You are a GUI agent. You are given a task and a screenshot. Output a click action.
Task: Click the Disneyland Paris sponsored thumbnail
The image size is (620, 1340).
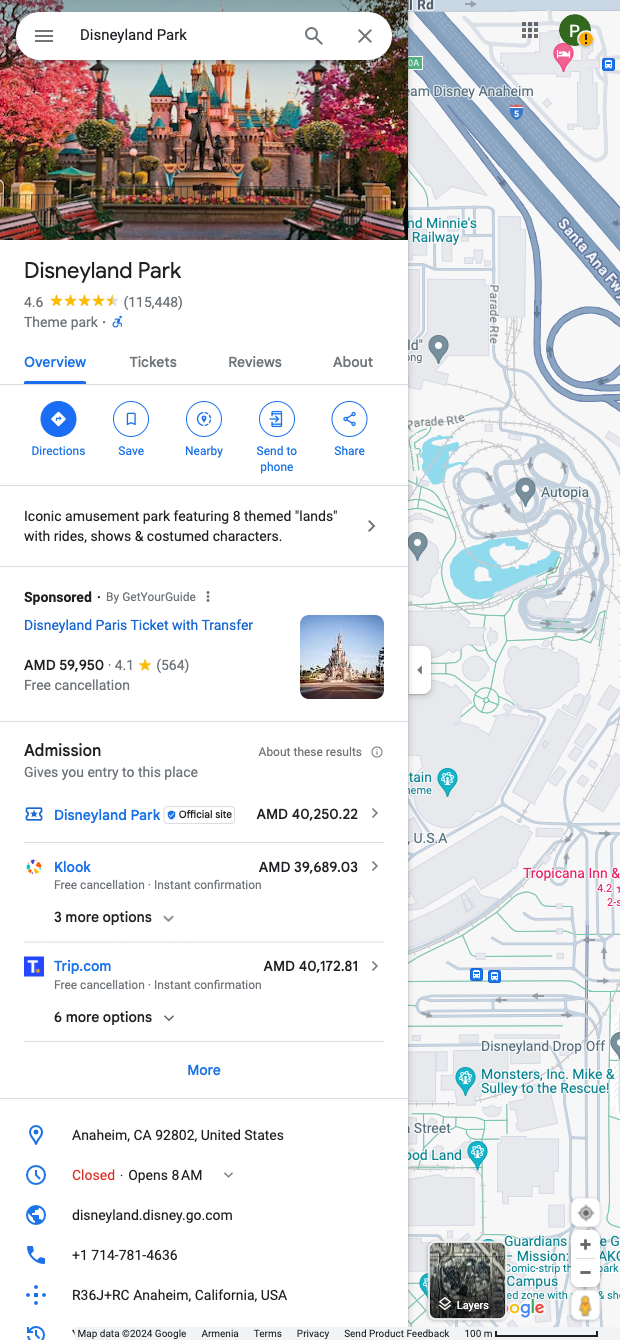(342, 657)
